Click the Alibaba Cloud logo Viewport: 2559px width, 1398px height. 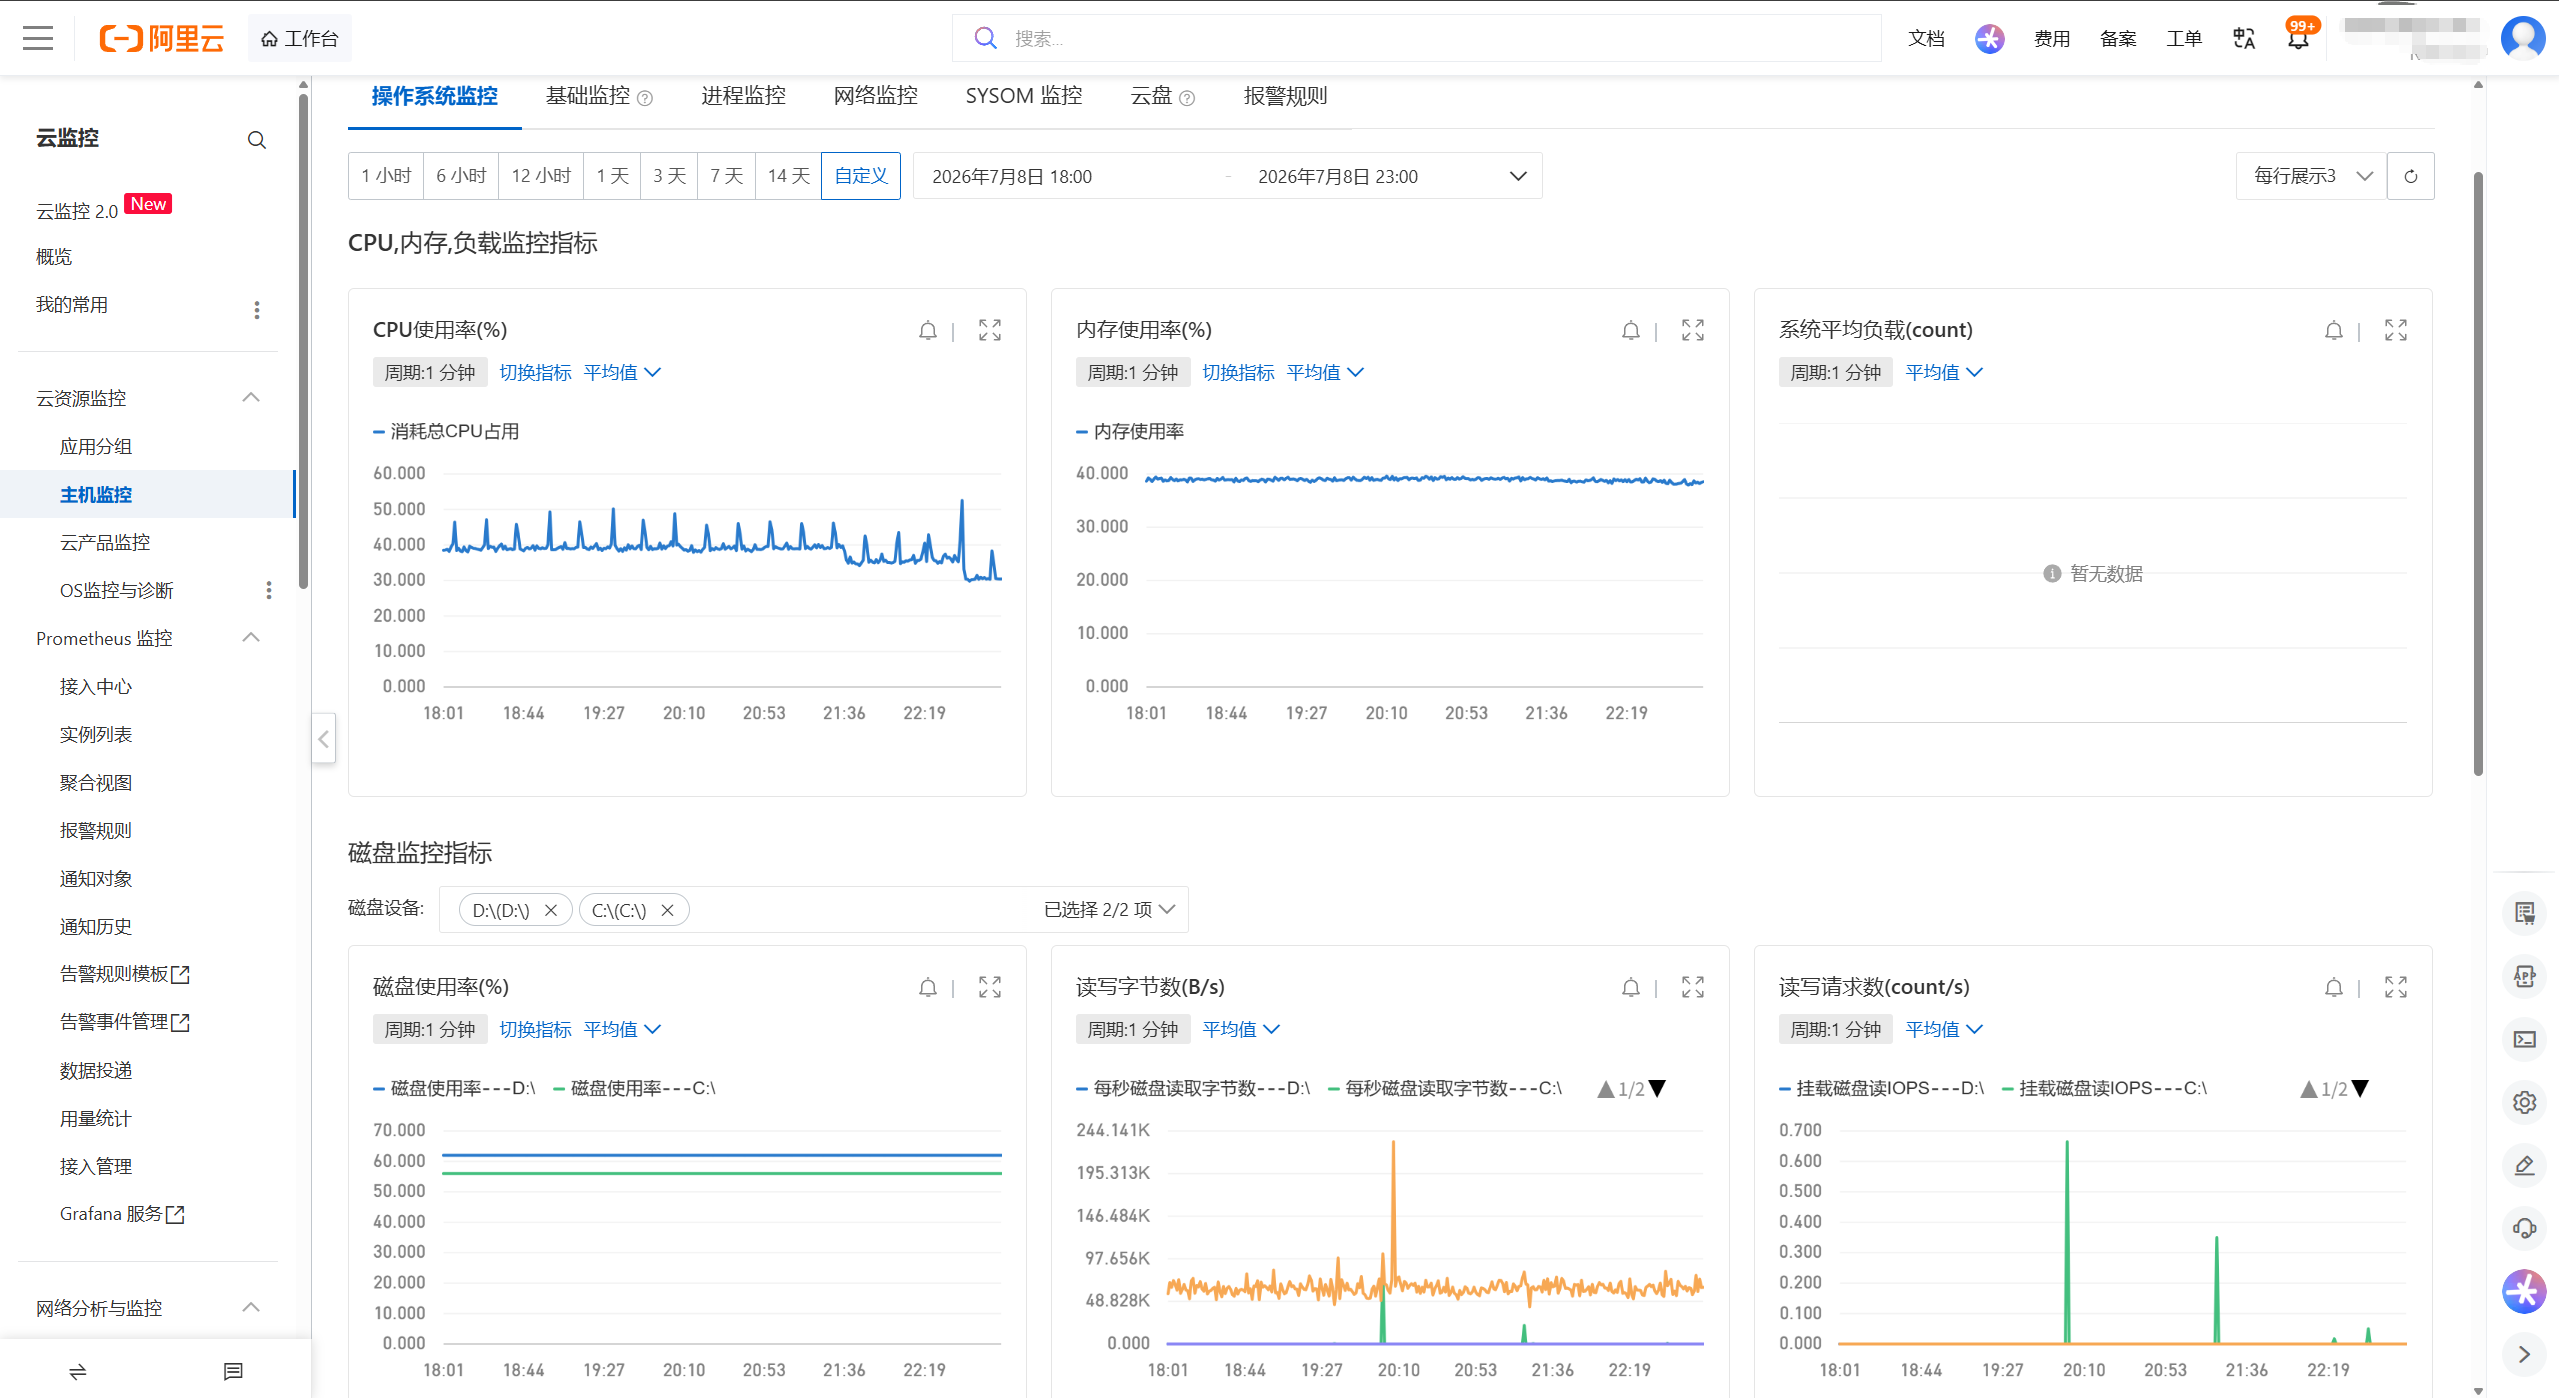point(161,38)
